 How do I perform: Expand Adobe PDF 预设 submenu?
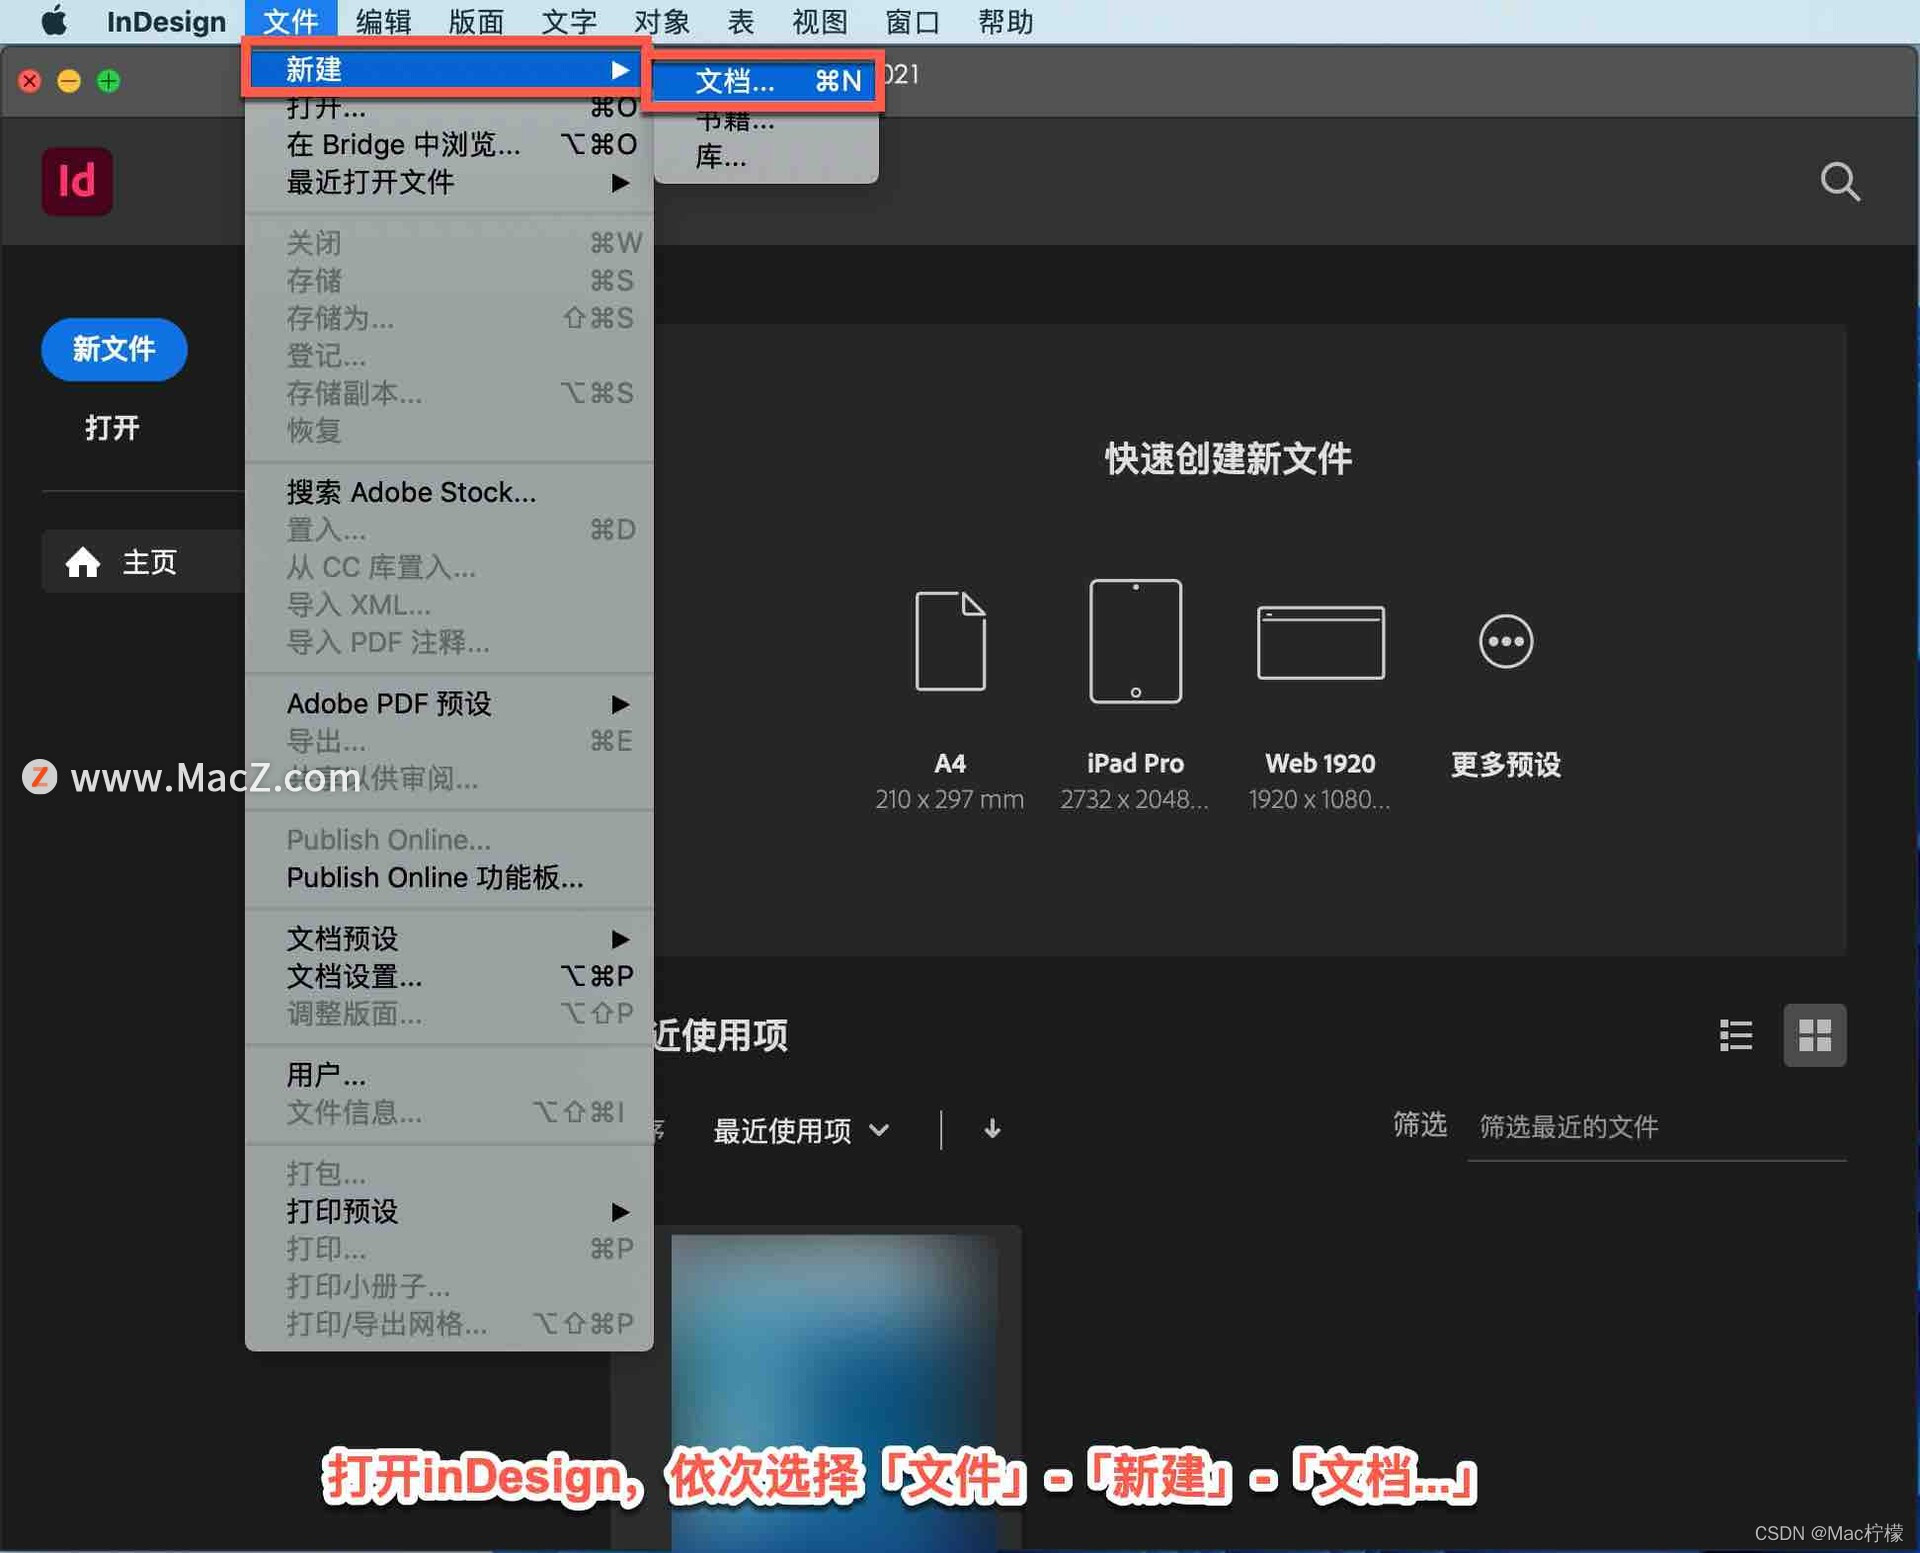449,704
